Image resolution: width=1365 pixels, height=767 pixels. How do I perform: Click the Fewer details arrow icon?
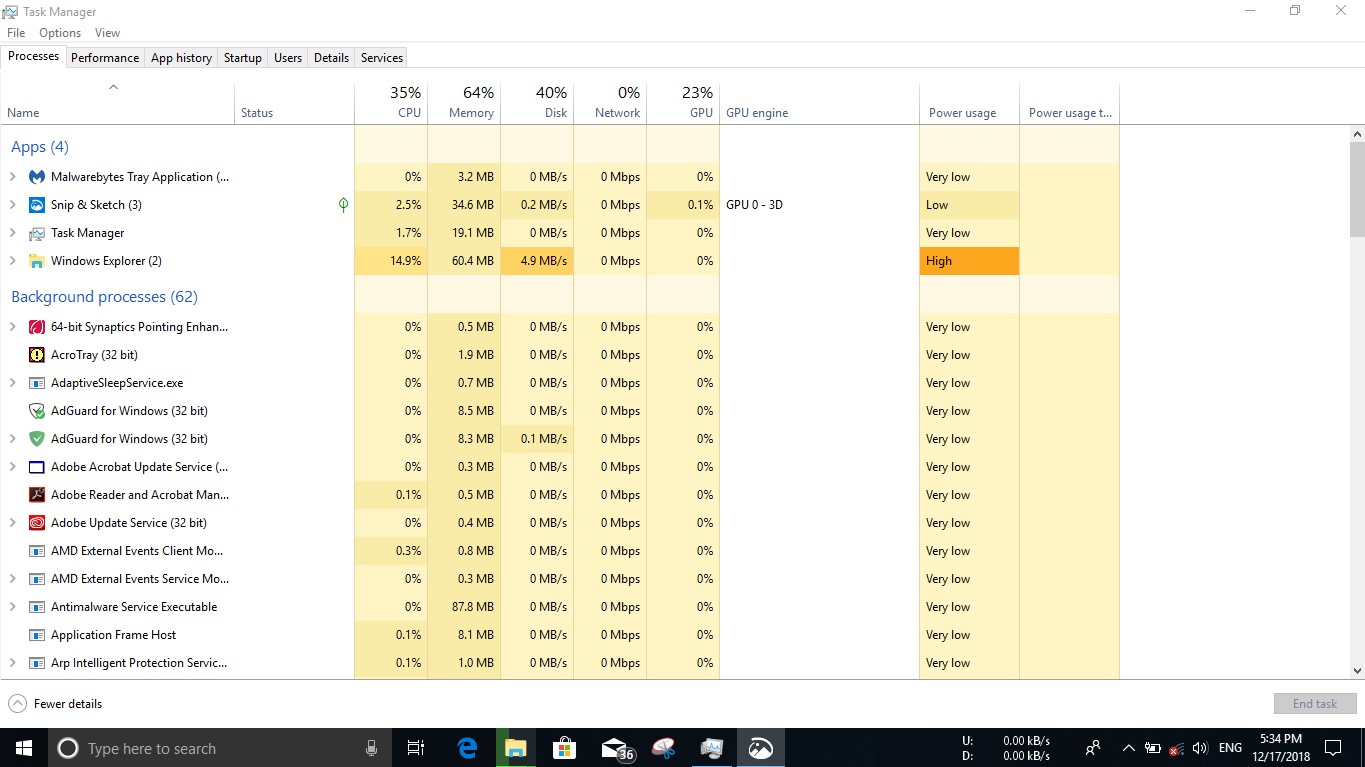[17, 704]
